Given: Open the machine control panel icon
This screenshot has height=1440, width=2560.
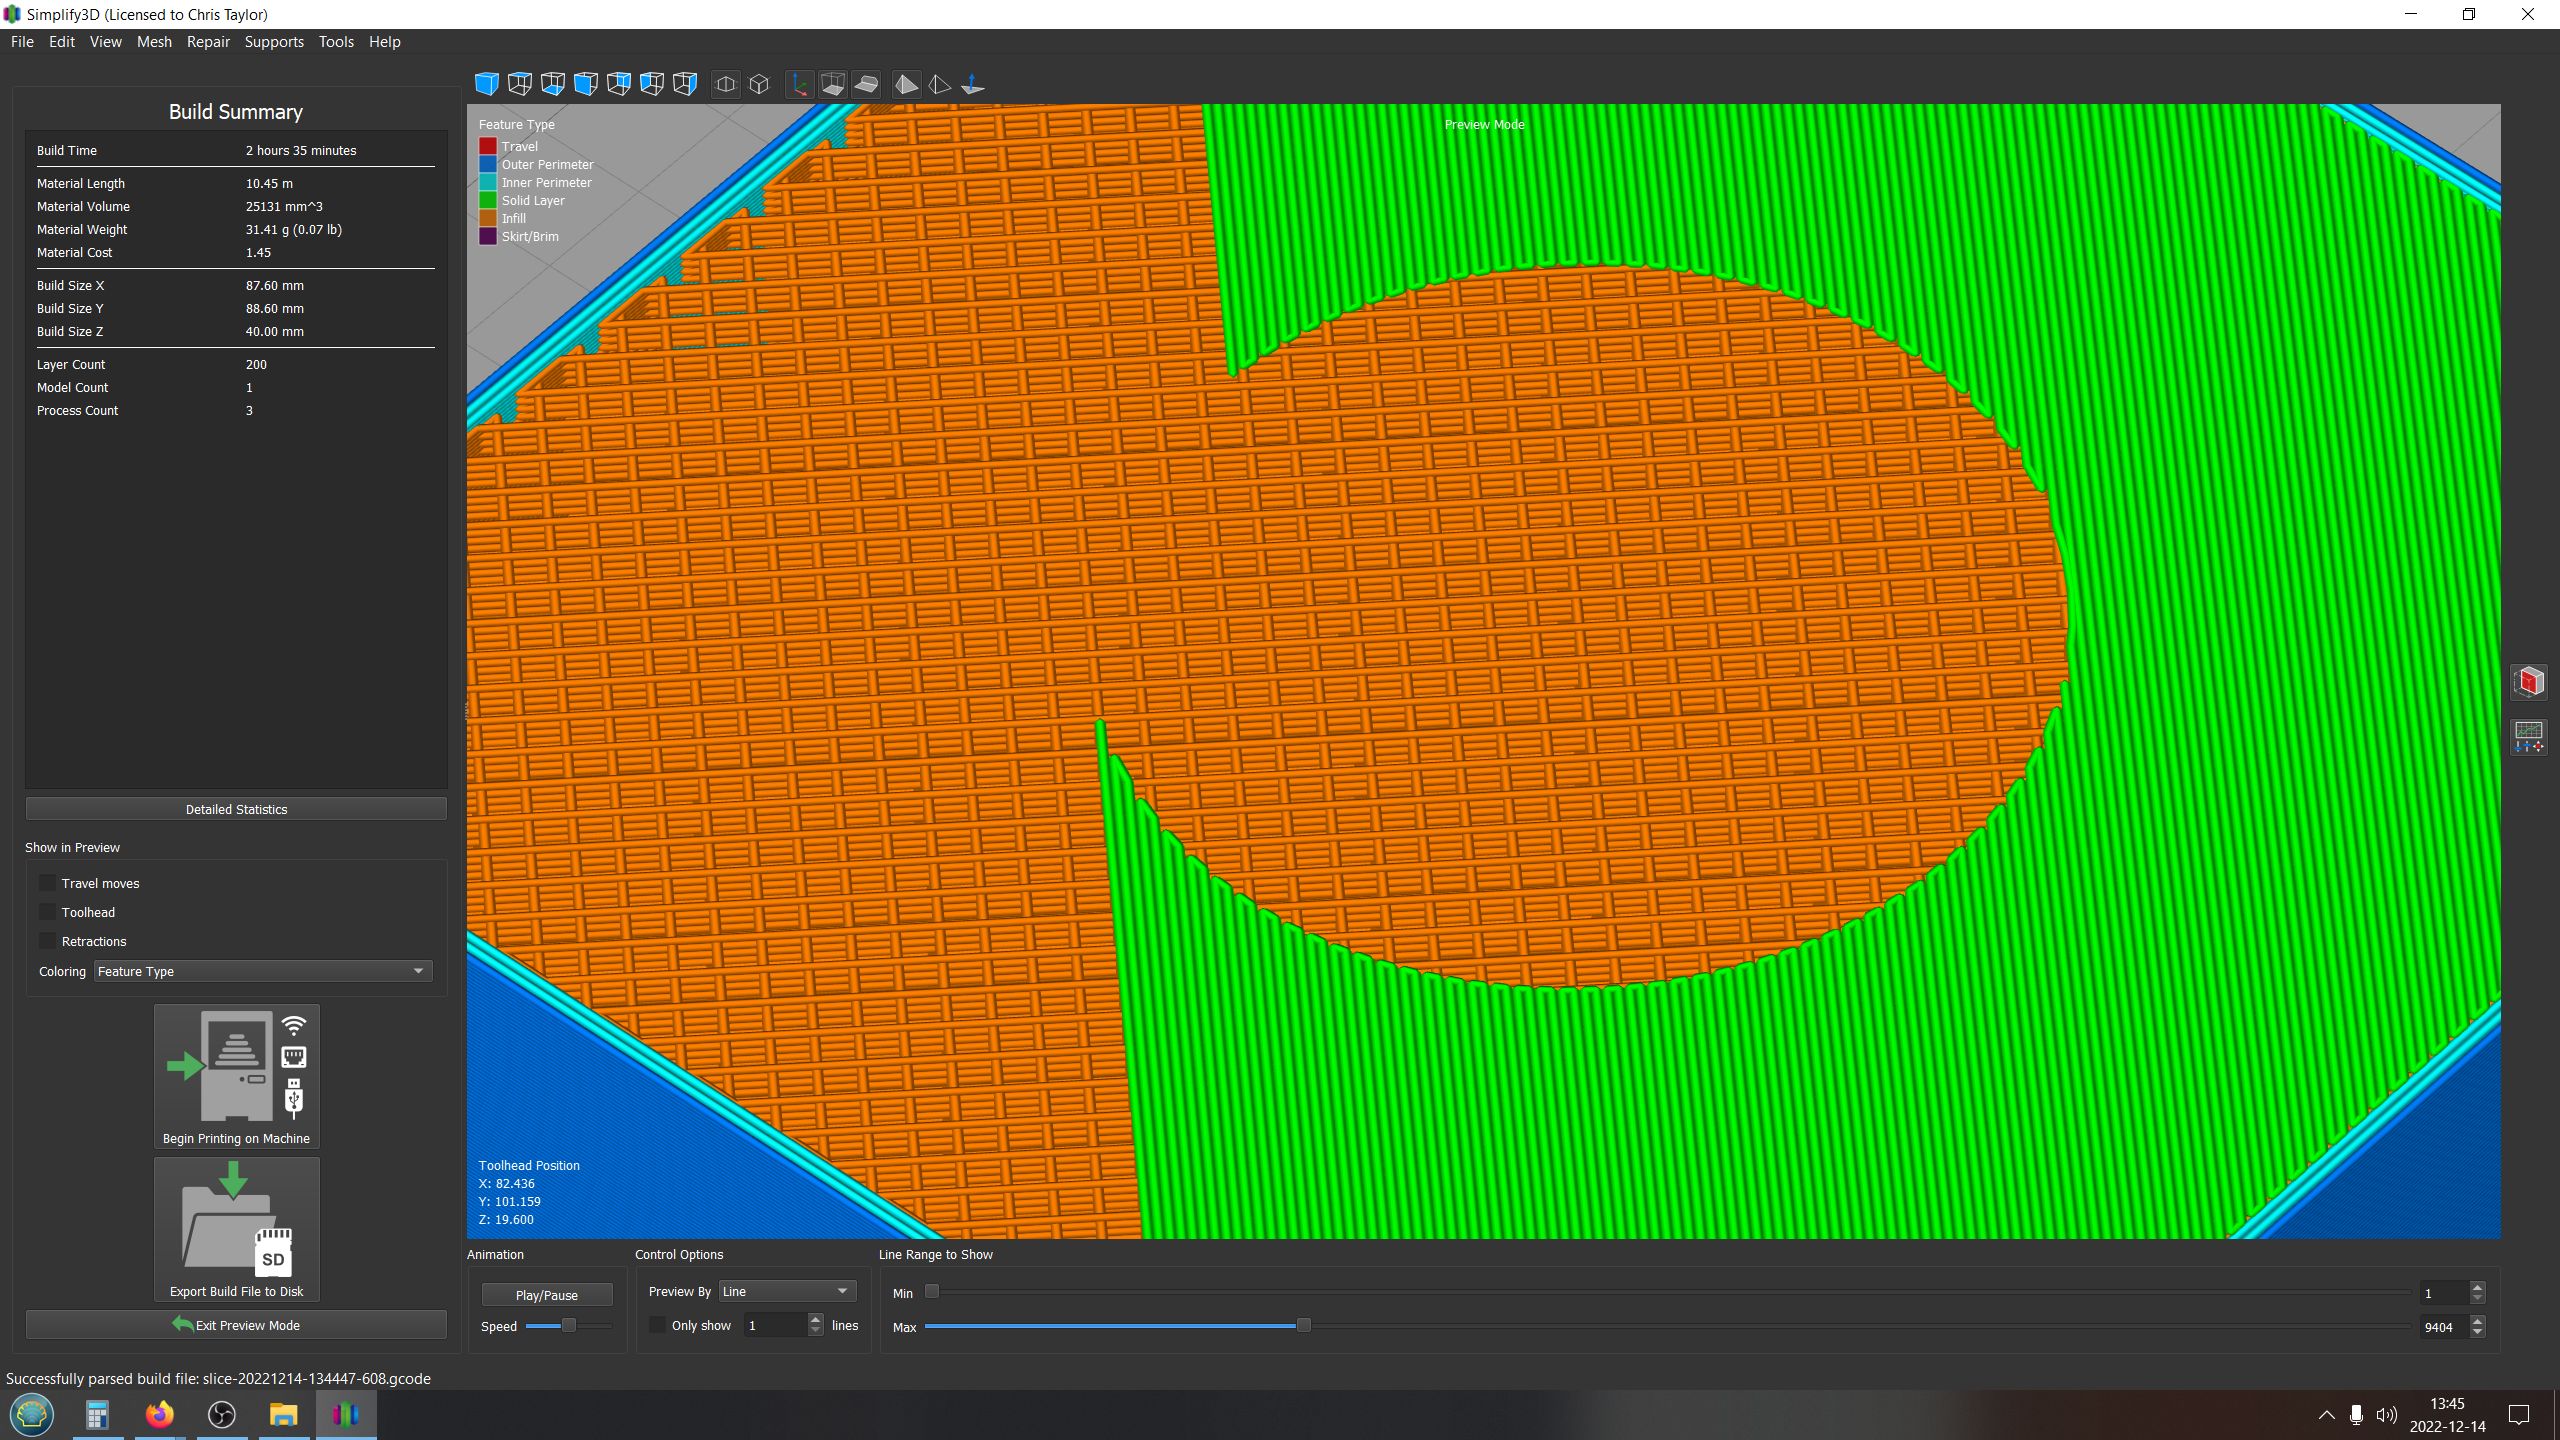Looking at the screenshot, I should (x=2529, y=737).
